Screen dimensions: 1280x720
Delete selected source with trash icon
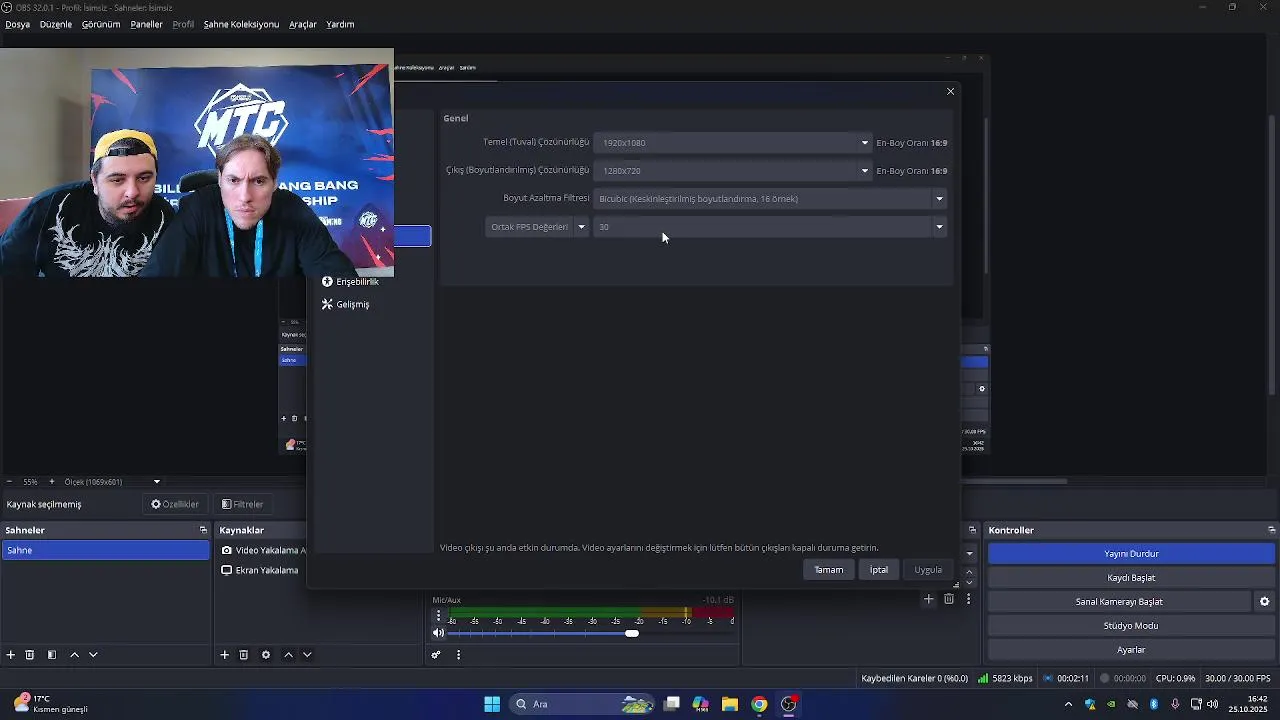244,655
